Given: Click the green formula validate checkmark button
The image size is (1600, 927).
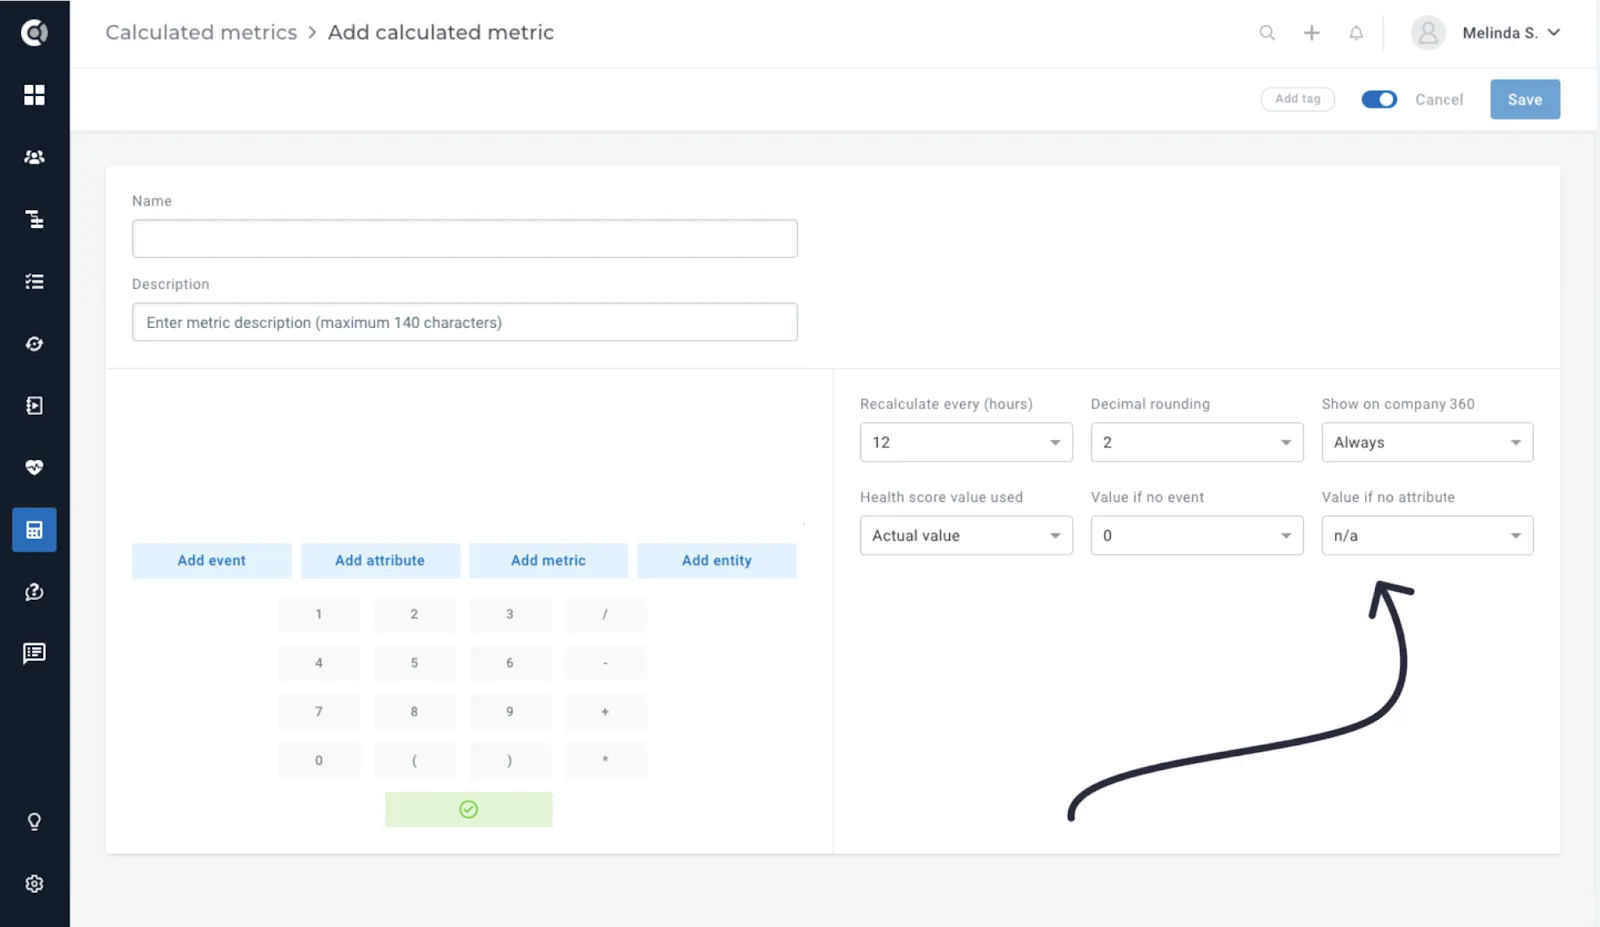Looking at the screenshot, I should [x=469, y=809].
